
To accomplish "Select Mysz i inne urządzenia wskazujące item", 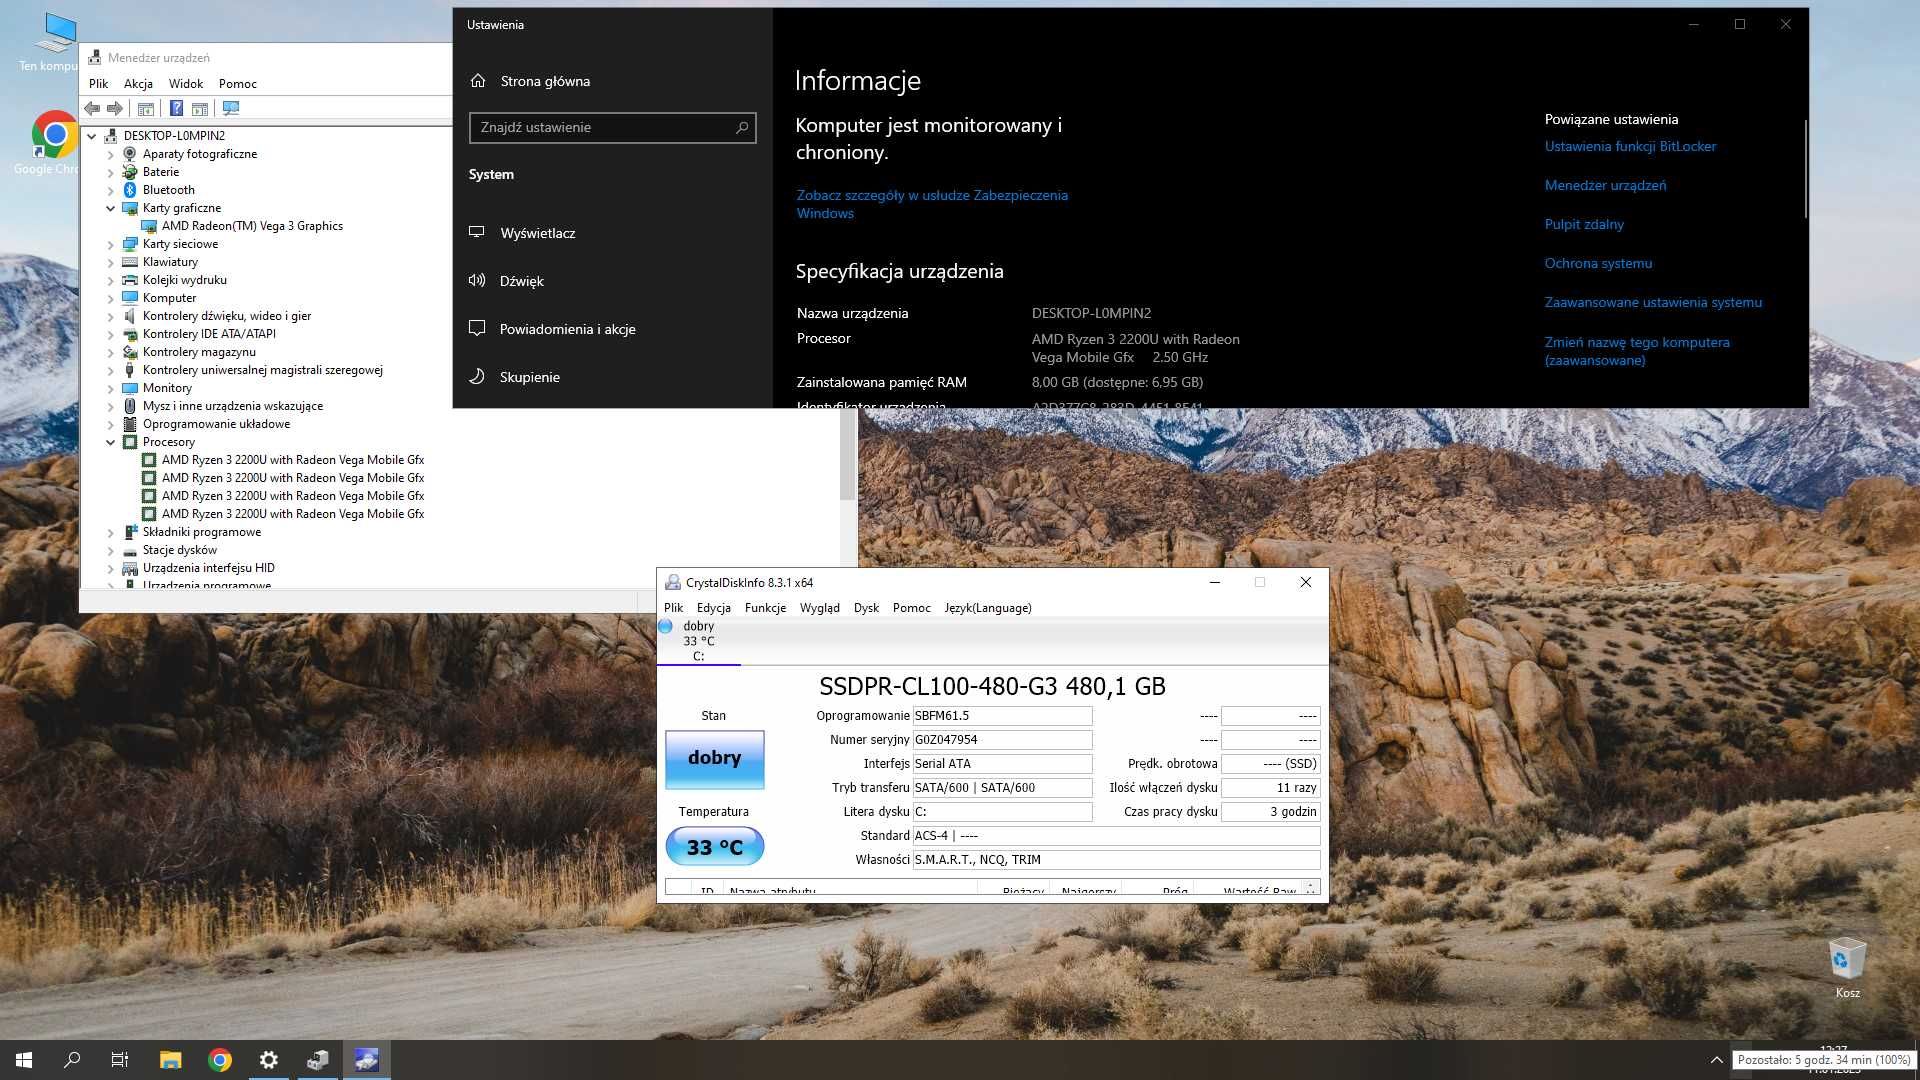I will click(x=232, y=406).
